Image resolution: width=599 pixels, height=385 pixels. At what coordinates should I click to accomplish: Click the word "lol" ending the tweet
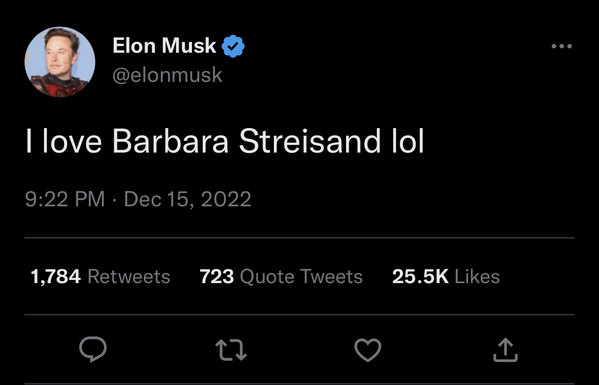click(408, 141)
